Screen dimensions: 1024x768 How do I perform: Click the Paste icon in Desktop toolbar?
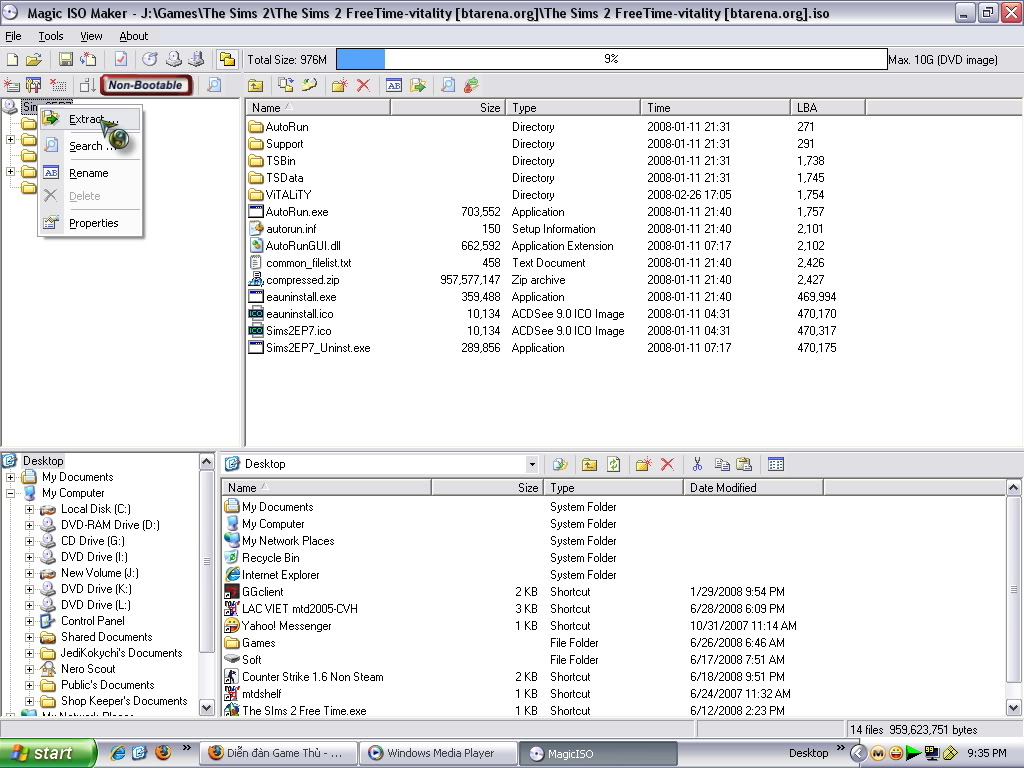point(744,464)
